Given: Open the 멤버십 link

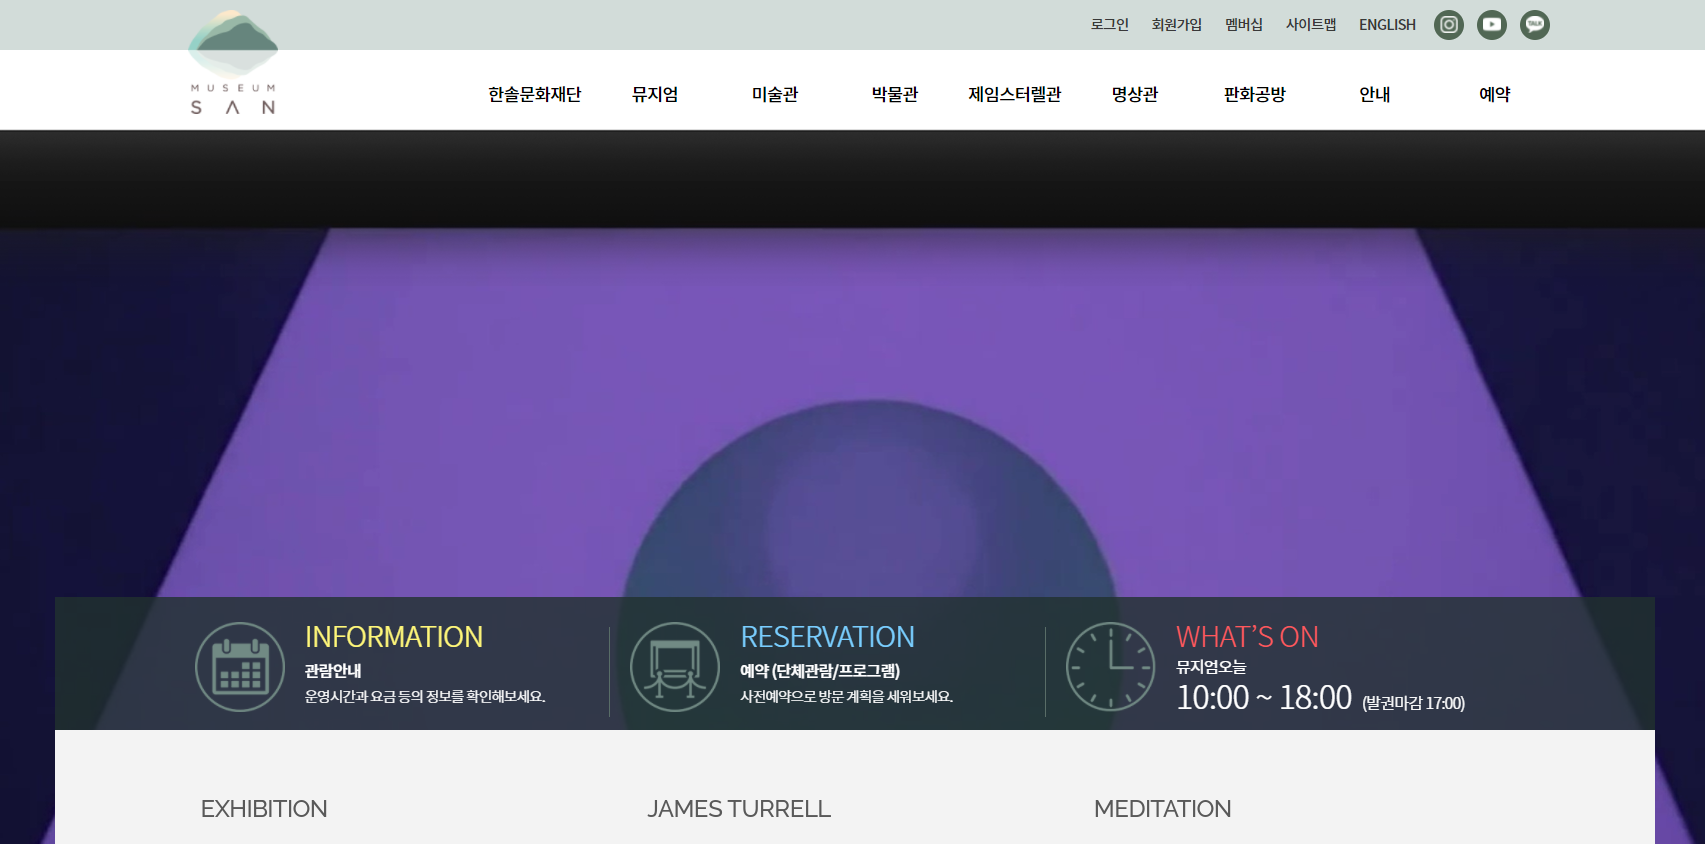Looking at the screenshot, I should tap(1244, 25).
